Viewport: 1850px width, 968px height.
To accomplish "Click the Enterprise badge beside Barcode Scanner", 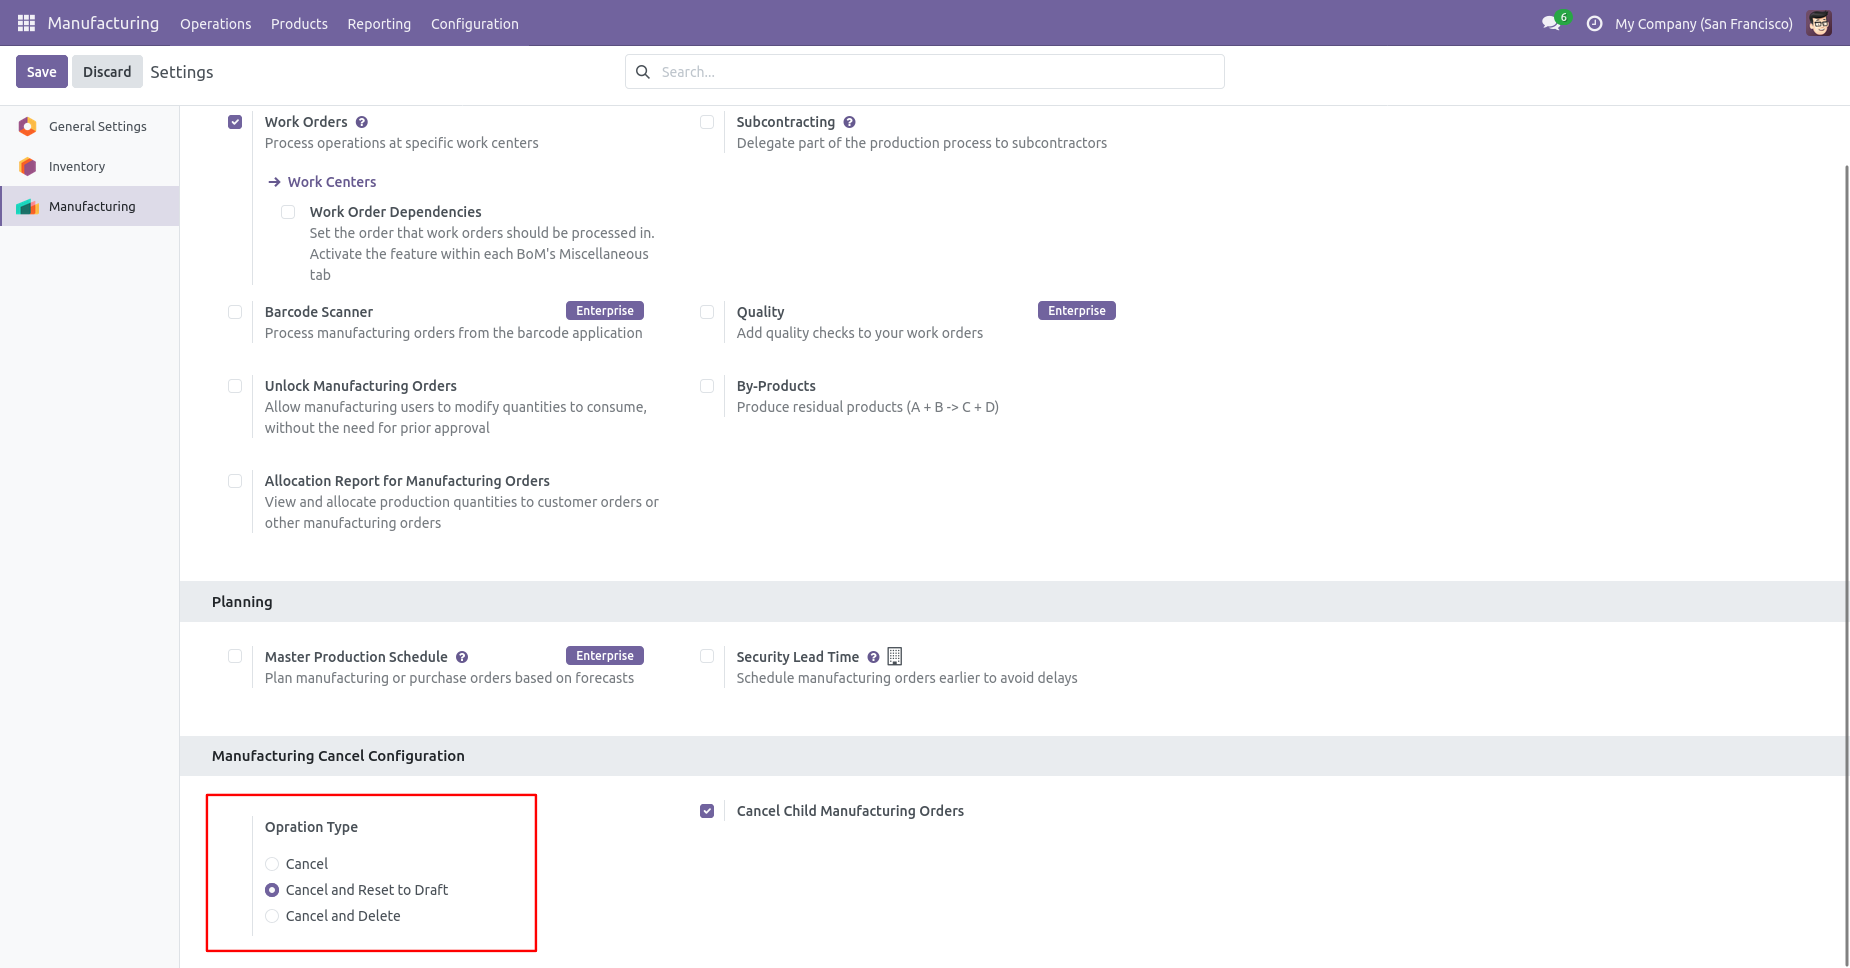I will tap(605, 311).
